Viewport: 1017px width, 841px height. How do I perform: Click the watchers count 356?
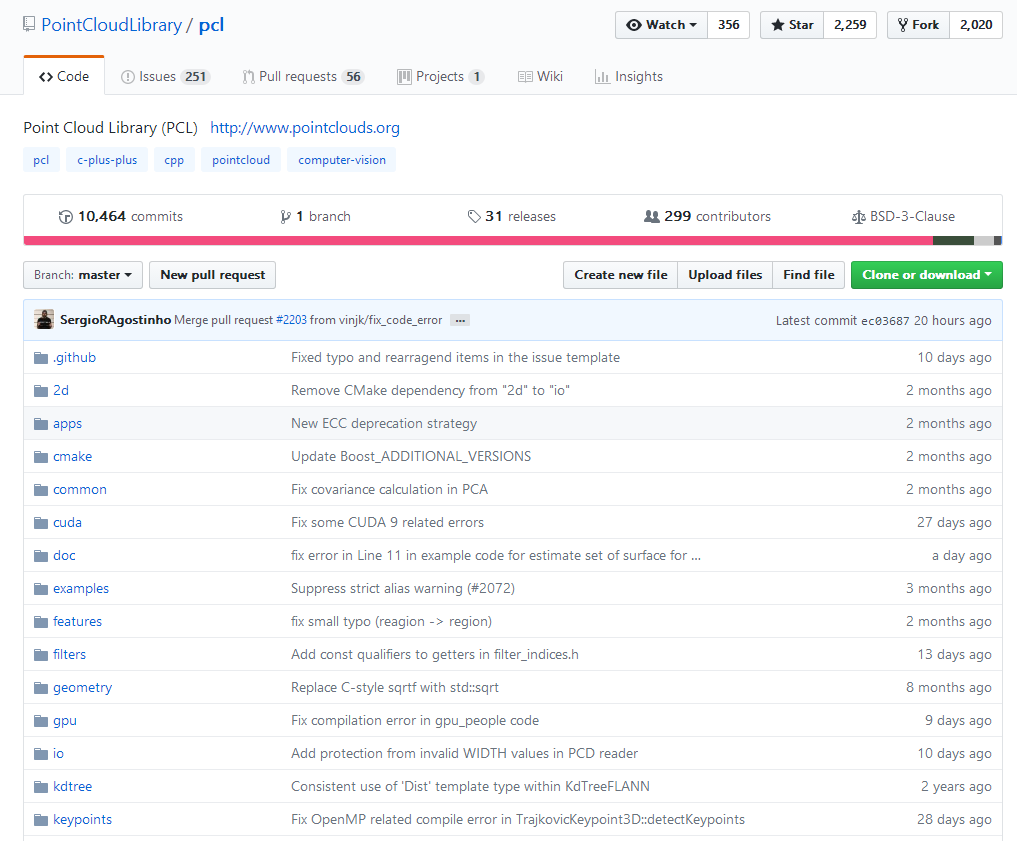pyautogui.click(x=728, y=25)
